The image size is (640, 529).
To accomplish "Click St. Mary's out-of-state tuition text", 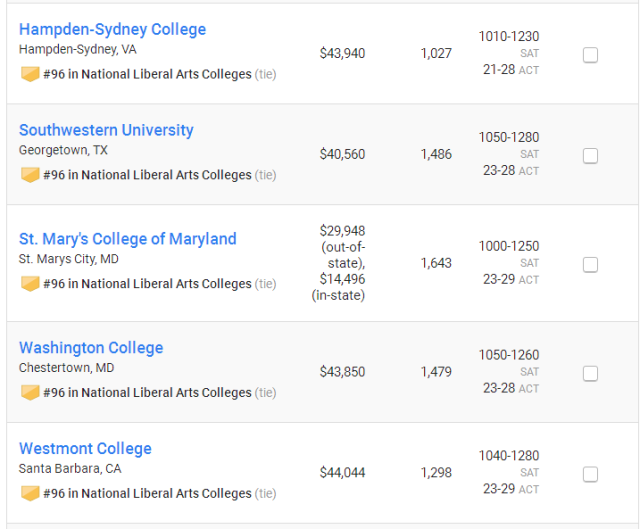I will (343, 247).
